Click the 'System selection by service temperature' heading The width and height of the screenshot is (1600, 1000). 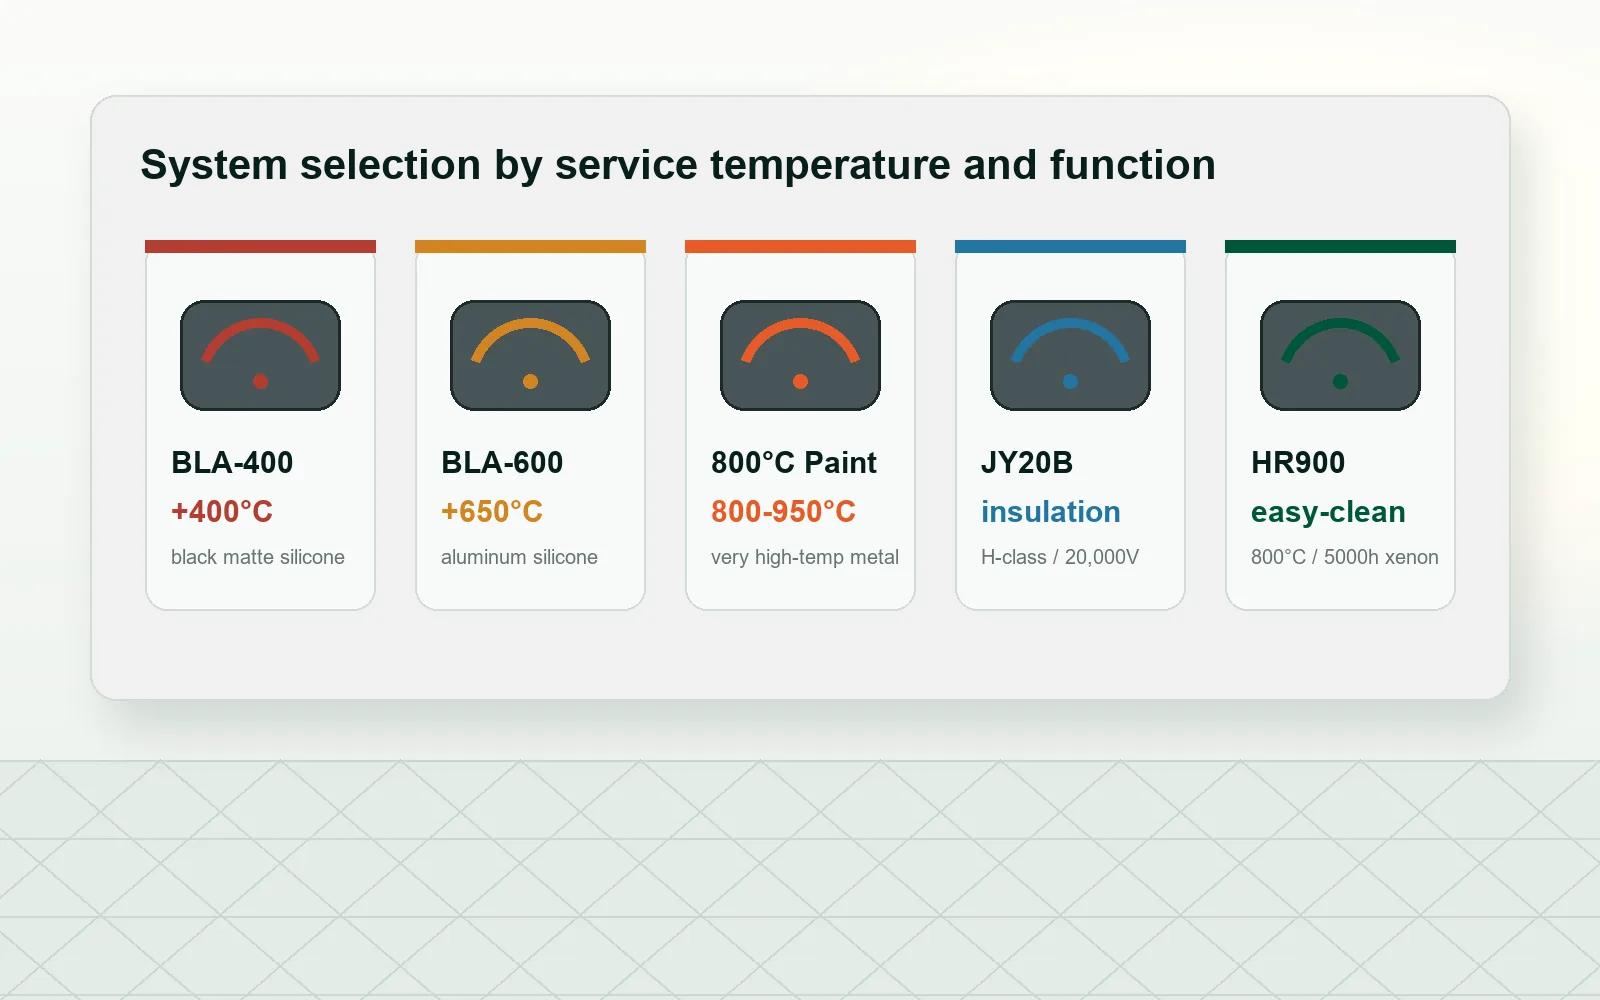[x=678, y=165]
